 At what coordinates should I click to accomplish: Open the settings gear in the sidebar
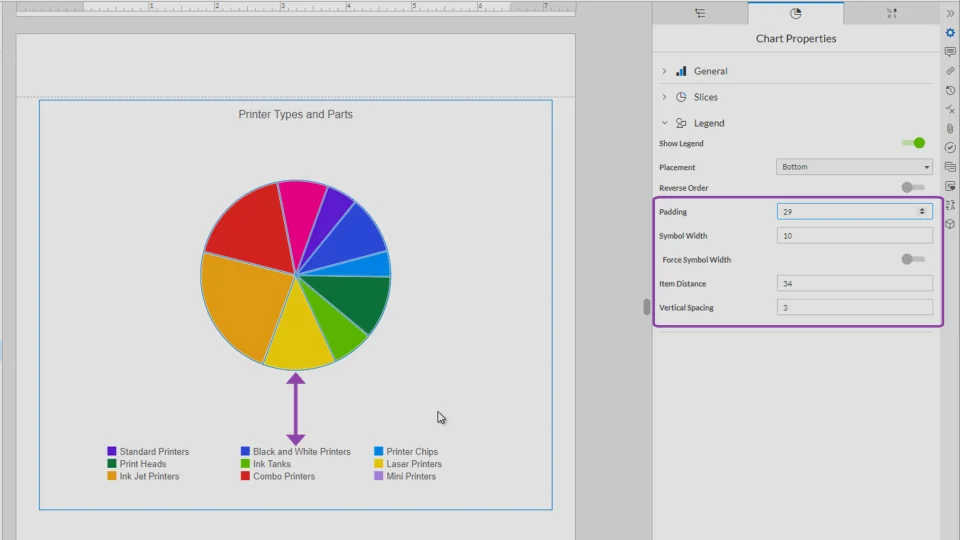click(x=950, y=33)
